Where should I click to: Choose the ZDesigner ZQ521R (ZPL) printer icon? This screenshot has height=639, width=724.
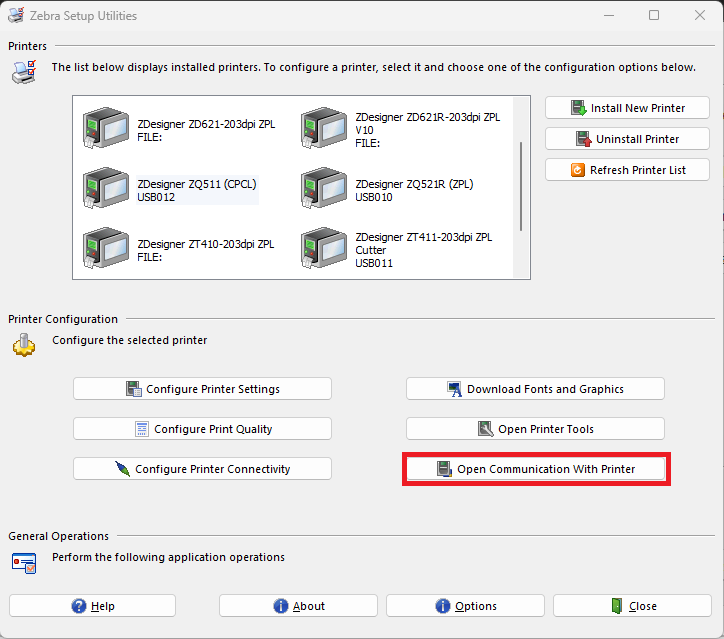click(x=324, y=190)
